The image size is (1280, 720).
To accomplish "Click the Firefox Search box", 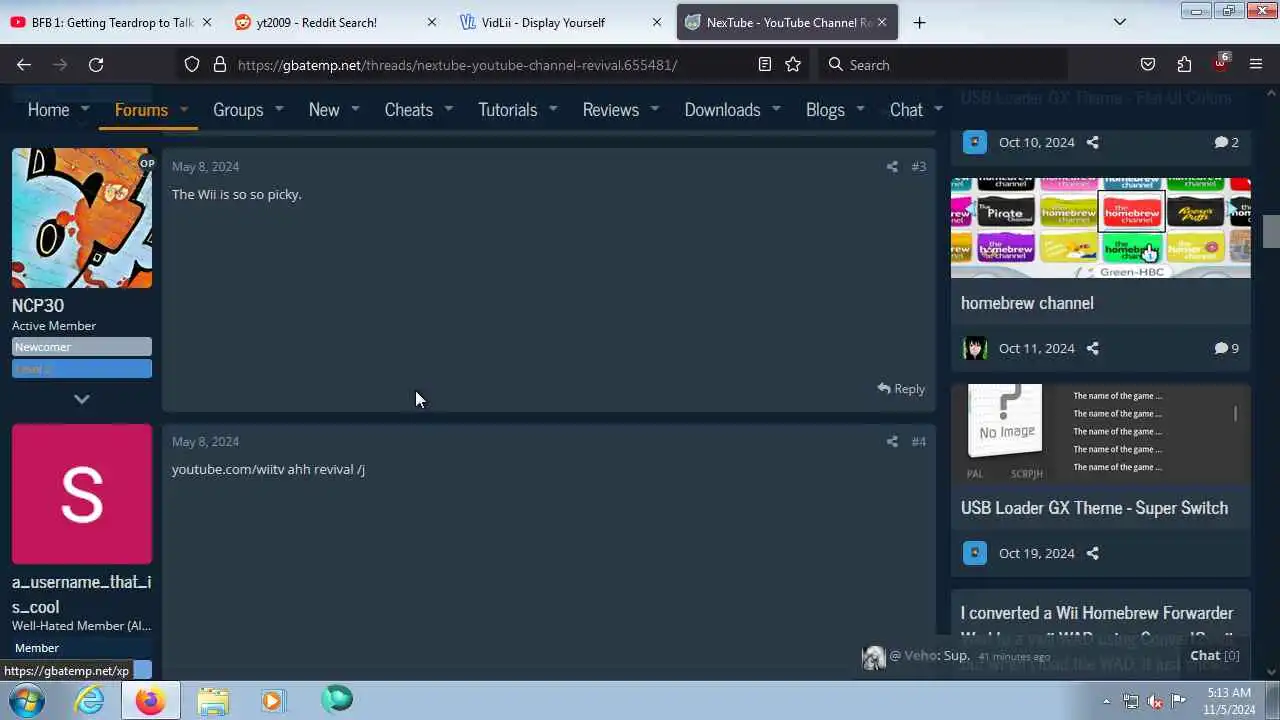I will tap(941, 64).
